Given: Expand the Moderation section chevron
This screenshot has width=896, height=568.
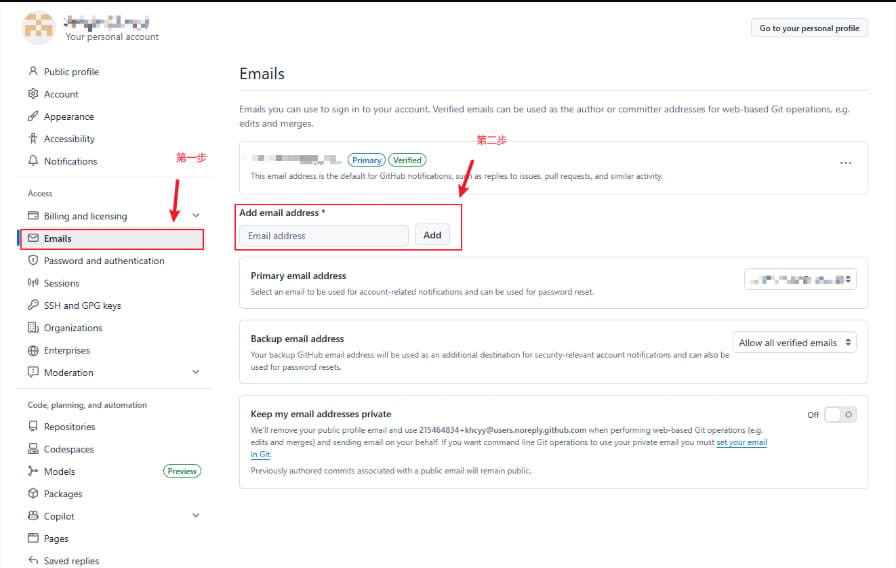Looking at the screenshot, I should point(195,372).
